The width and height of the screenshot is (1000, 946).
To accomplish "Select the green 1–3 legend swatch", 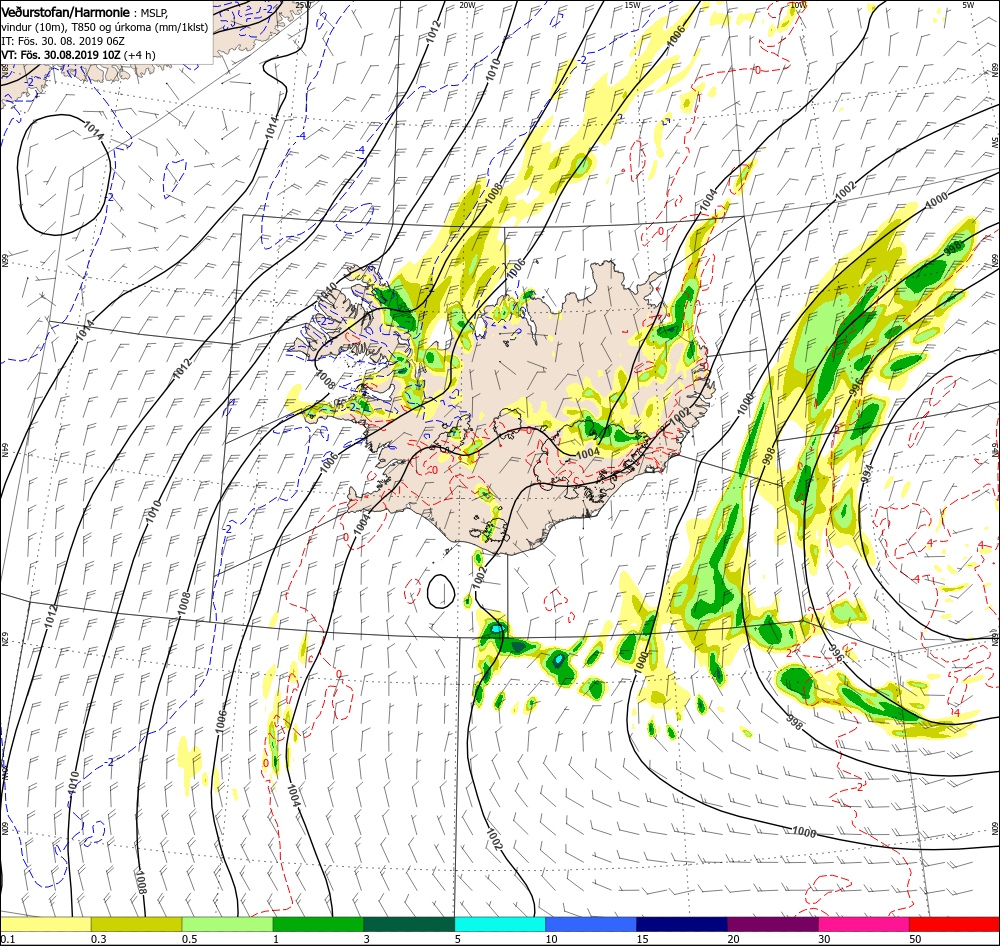I will pyautogui.click(x=318, y=924).
